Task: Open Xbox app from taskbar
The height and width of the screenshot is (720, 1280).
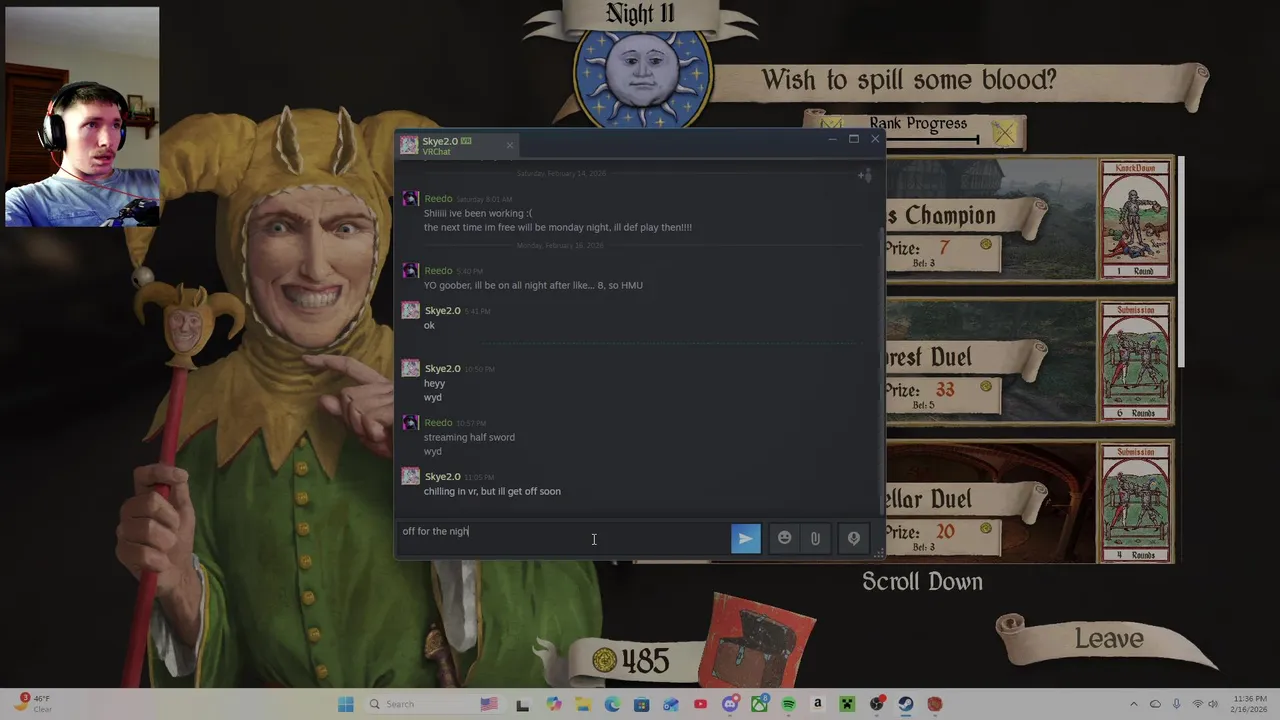Action: pos(759,704)
